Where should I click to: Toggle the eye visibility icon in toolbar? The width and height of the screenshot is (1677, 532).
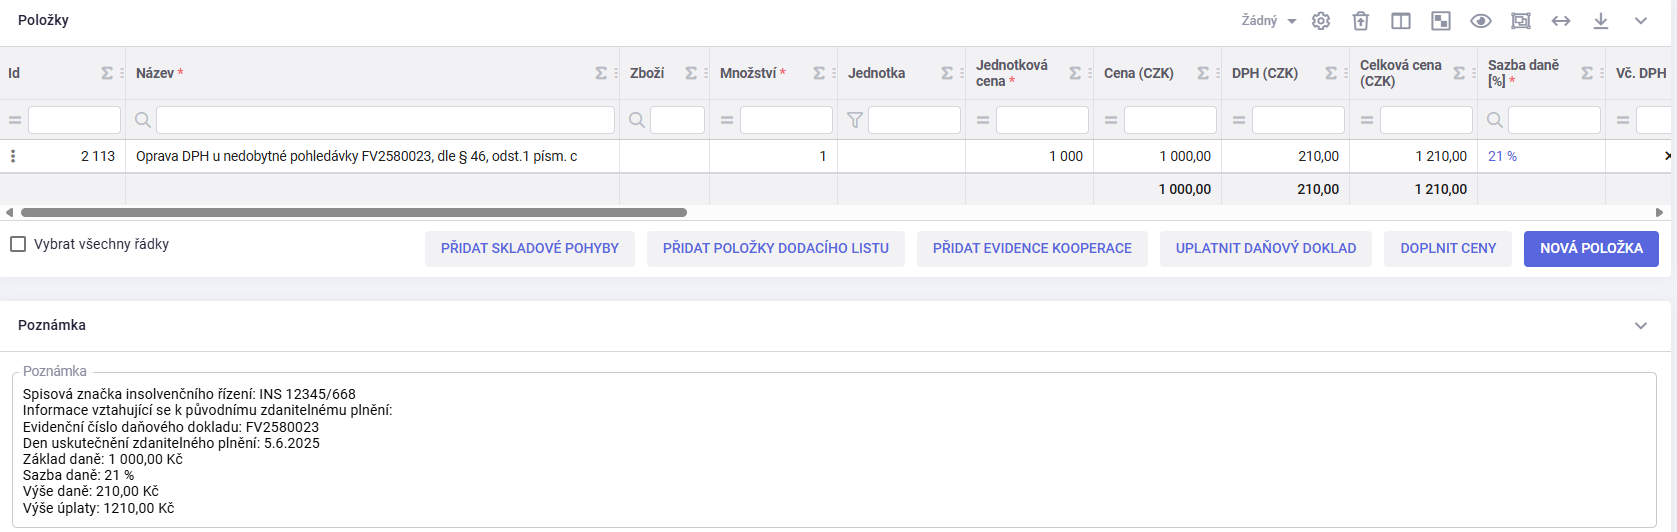(1481, 21)
